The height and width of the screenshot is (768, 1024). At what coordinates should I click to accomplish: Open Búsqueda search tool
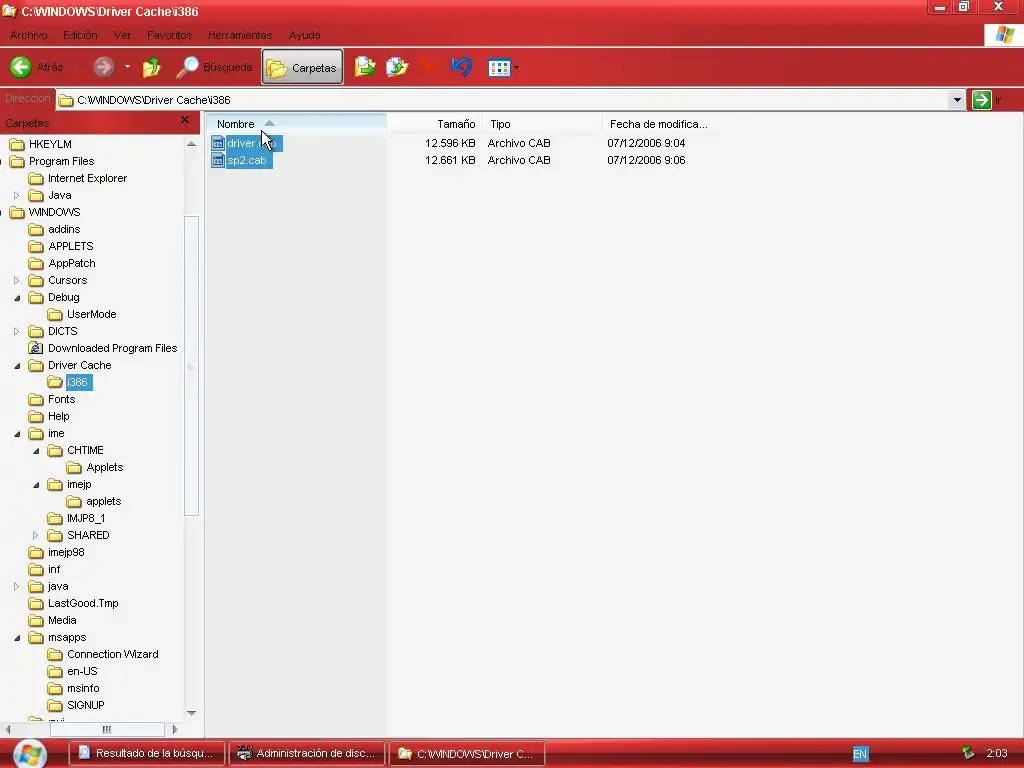click(215, 67)
